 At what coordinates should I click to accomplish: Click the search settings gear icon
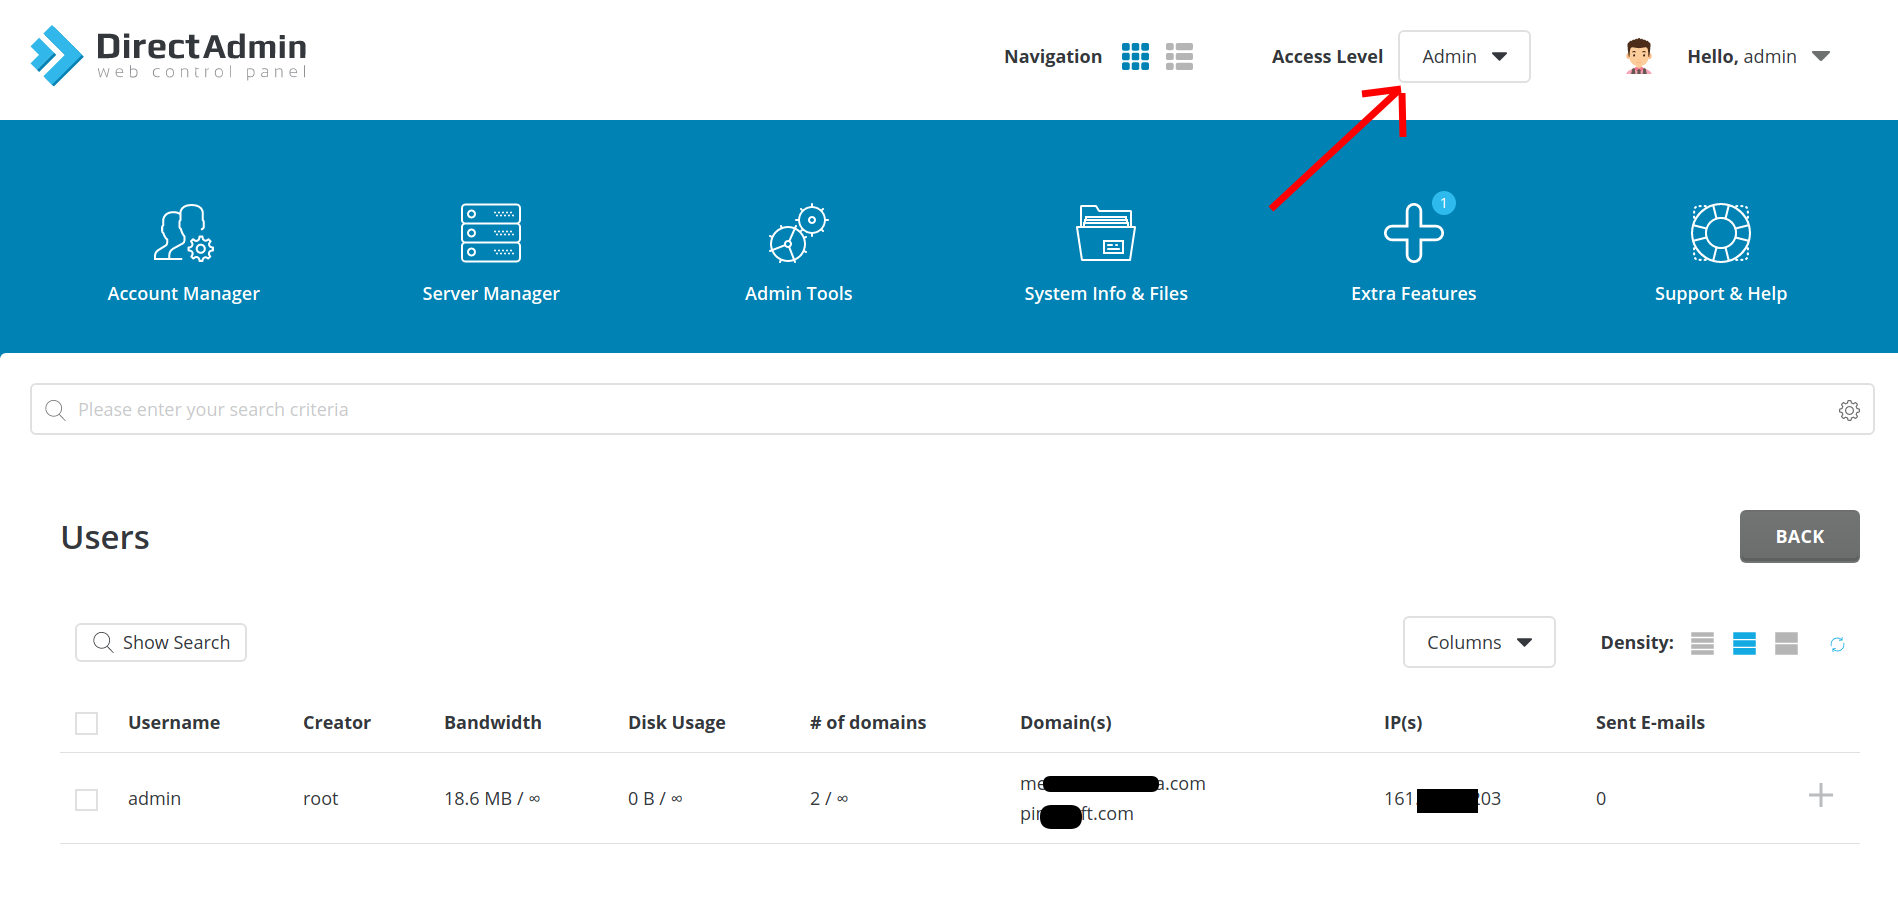point(1849,410)
